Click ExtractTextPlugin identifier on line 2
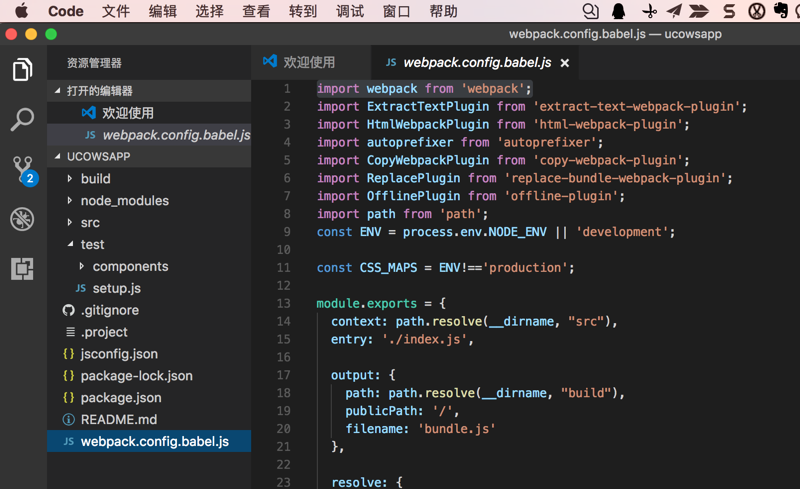Image resolution: width=800 pixels, height=489 pixels. pyautogui.click(x=428, y=106)
